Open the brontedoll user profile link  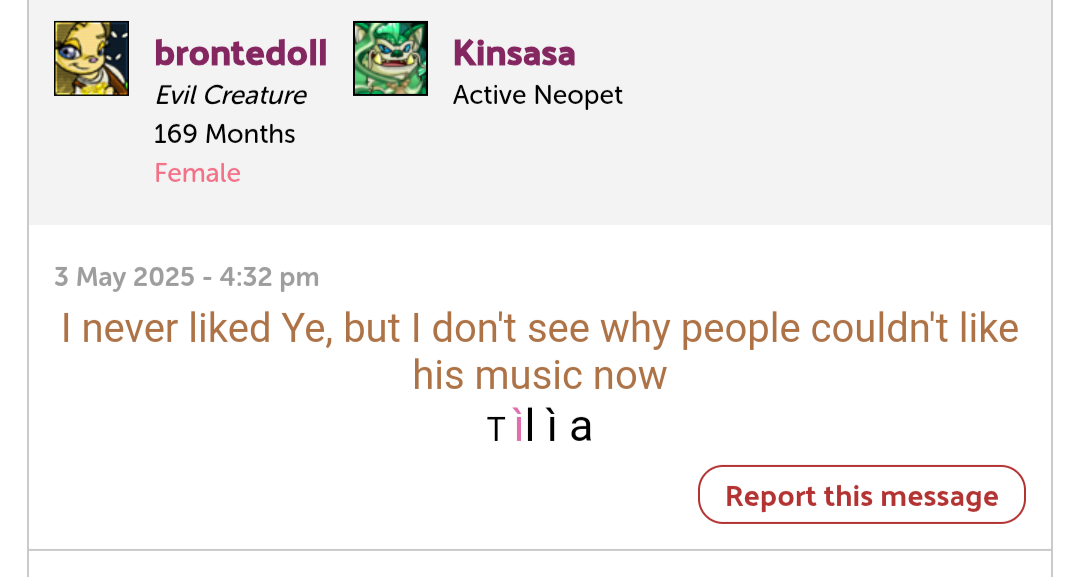tap(240, 53)
